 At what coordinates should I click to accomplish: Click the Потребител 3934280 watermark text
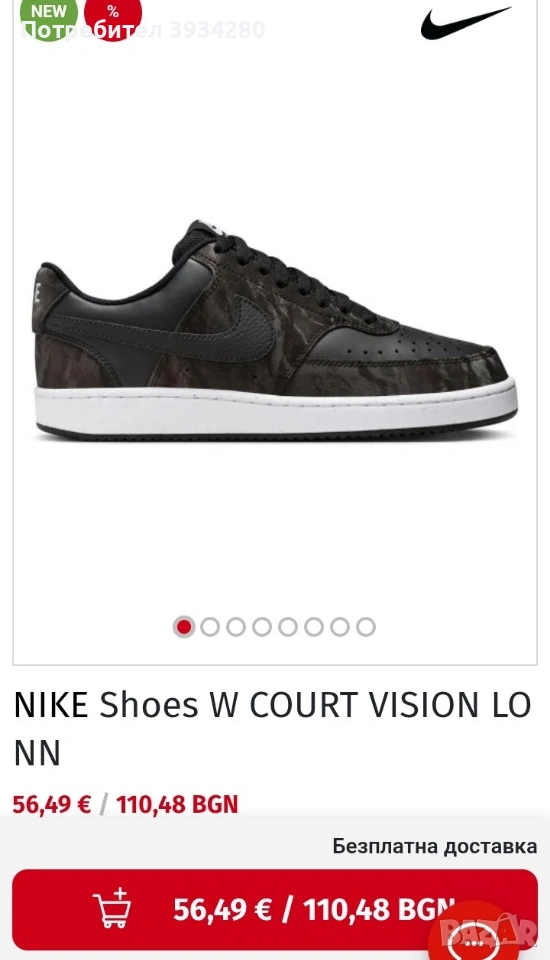click(143, 29)
